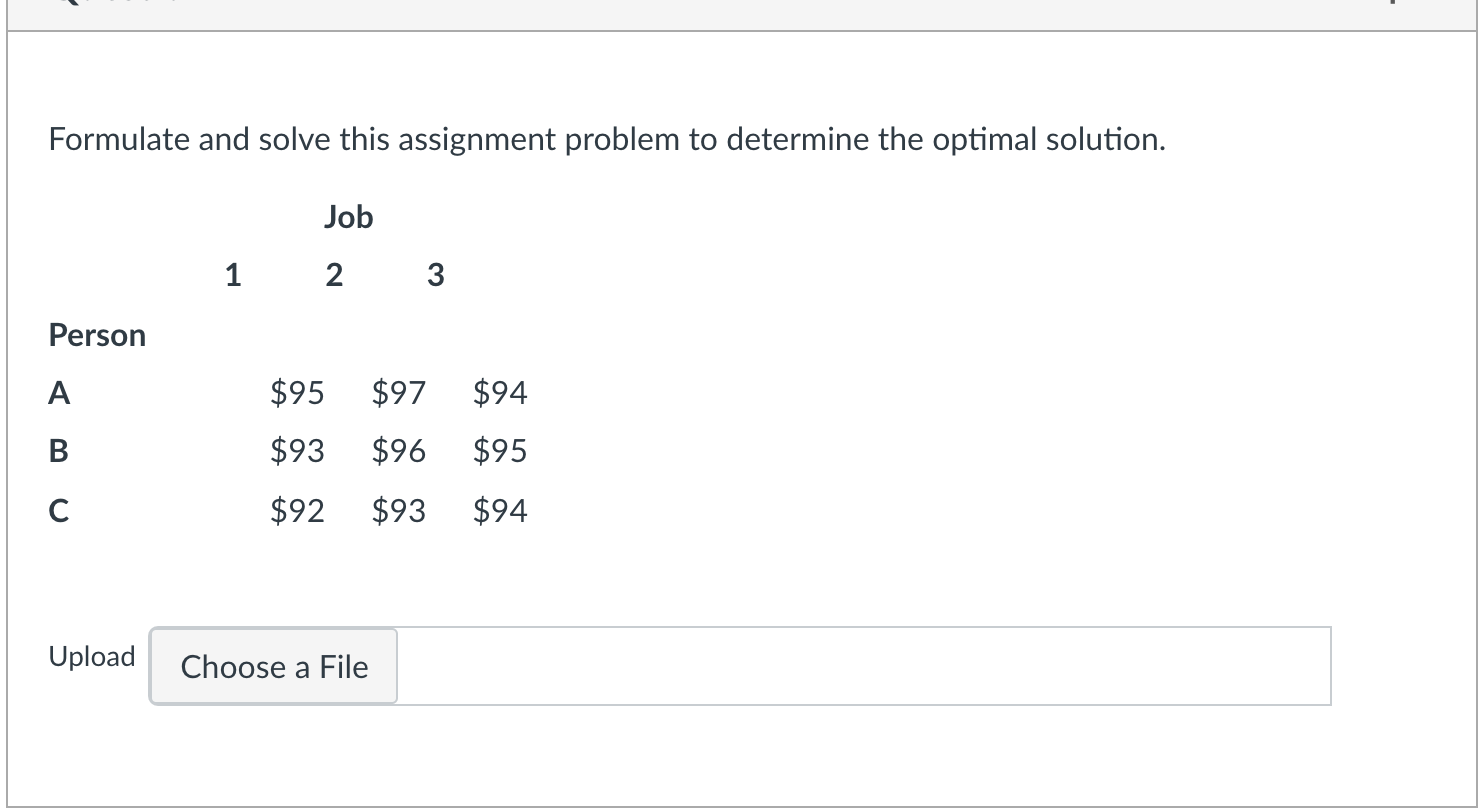Select the Job 1 column number
This screenshot has width=1480, height=810.
pos(232,275)
